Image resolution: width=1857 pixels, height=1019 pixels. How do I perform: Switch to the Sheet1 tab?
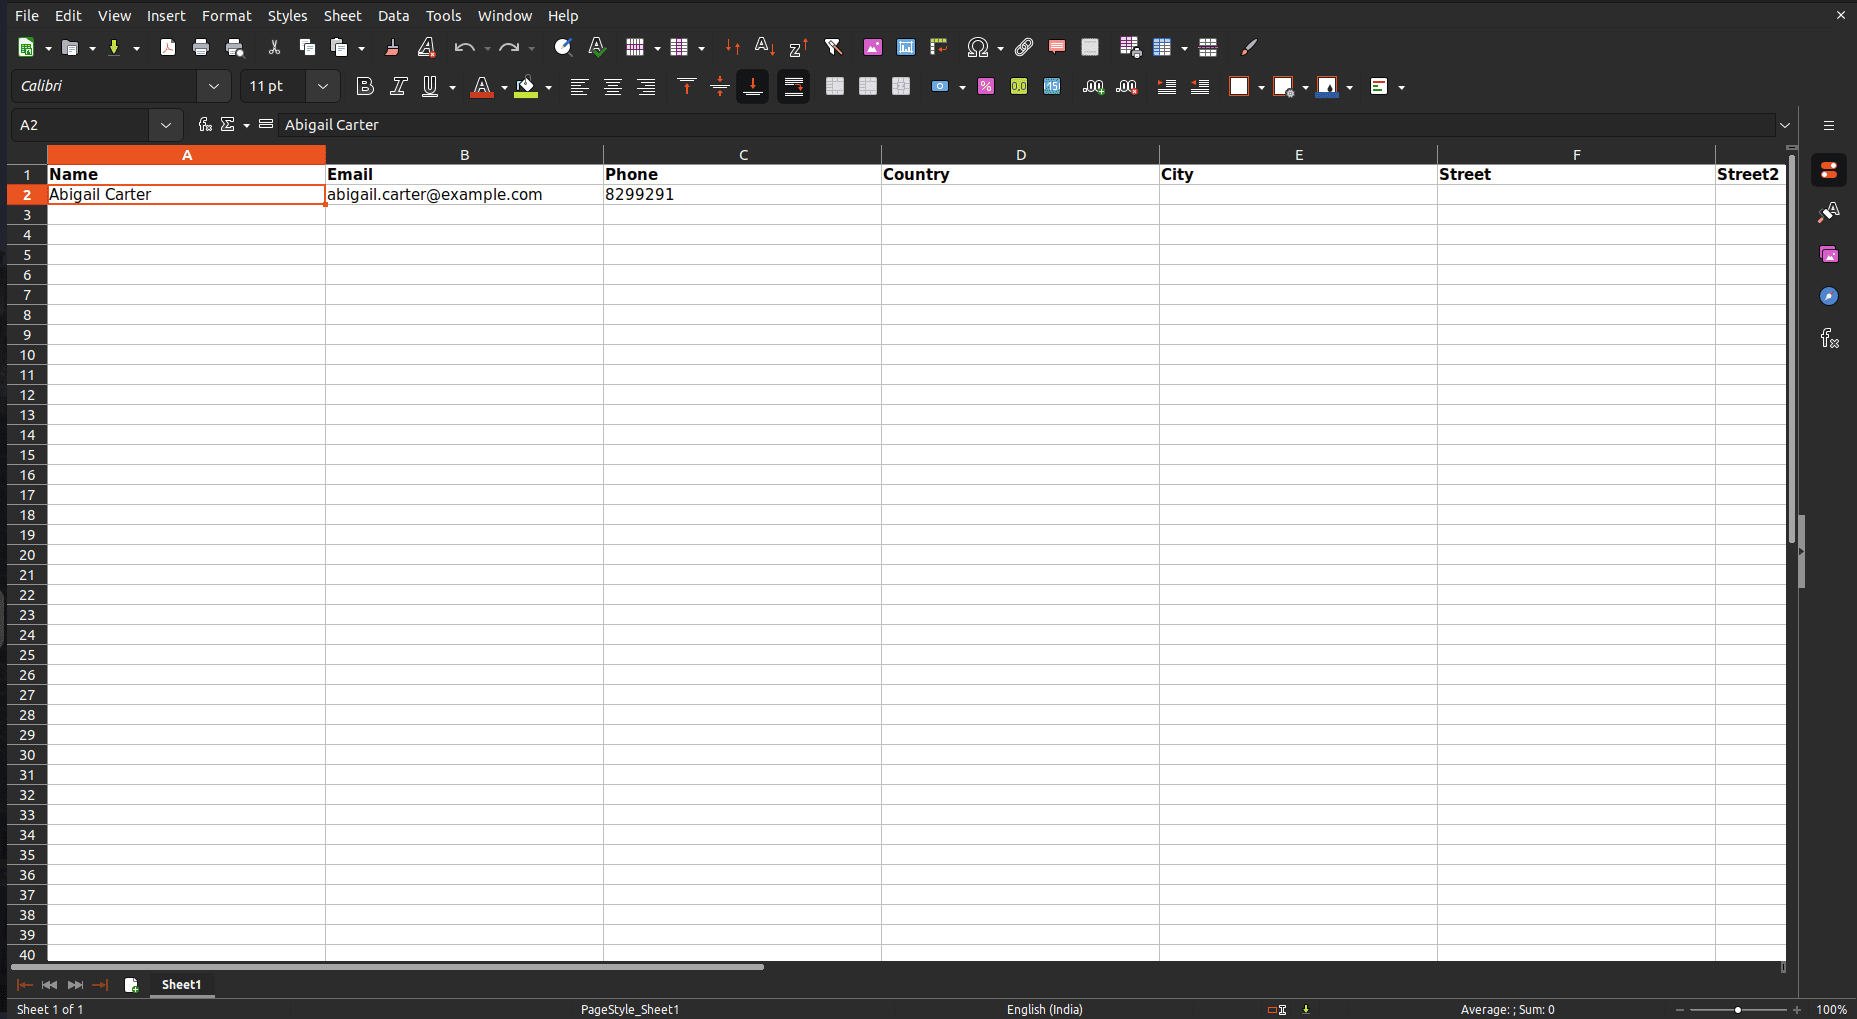[181, 985]
